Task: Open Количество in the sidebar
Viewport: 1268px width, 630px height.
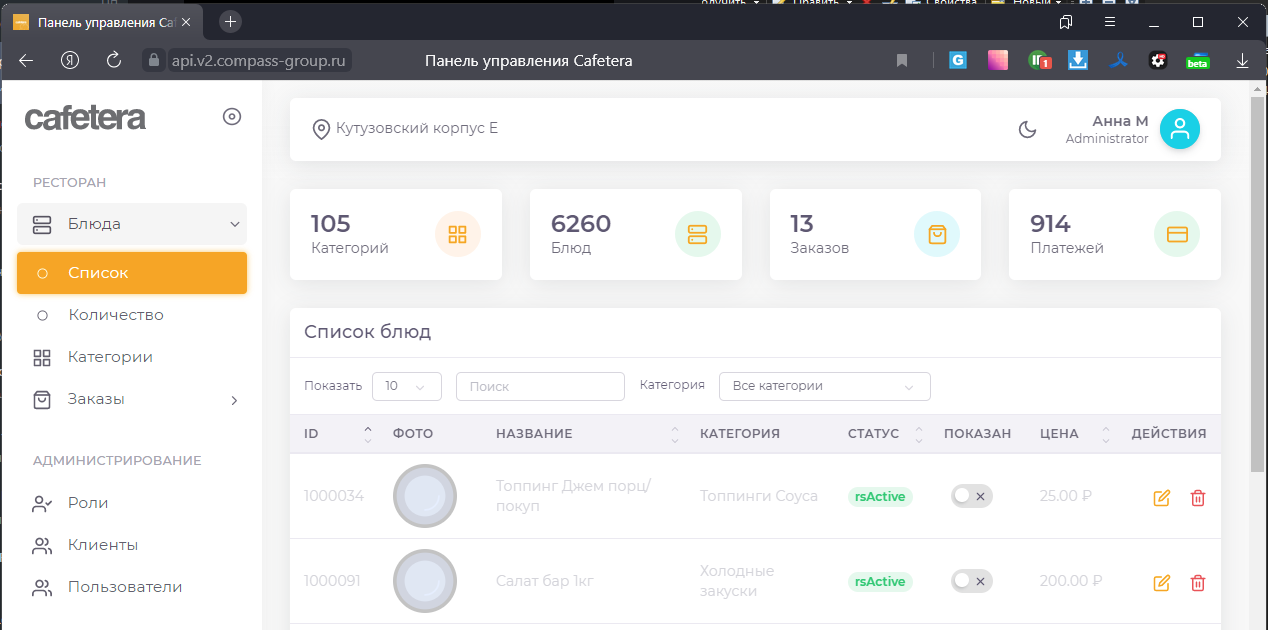Action: (115, 315)
